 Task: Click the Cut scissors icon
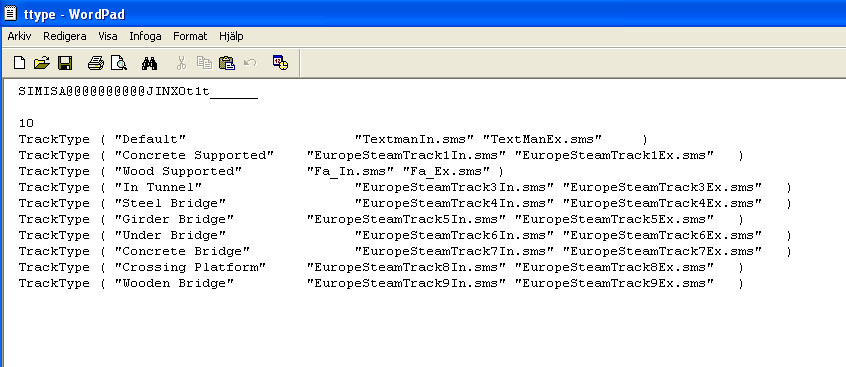(x=181, y=63)
